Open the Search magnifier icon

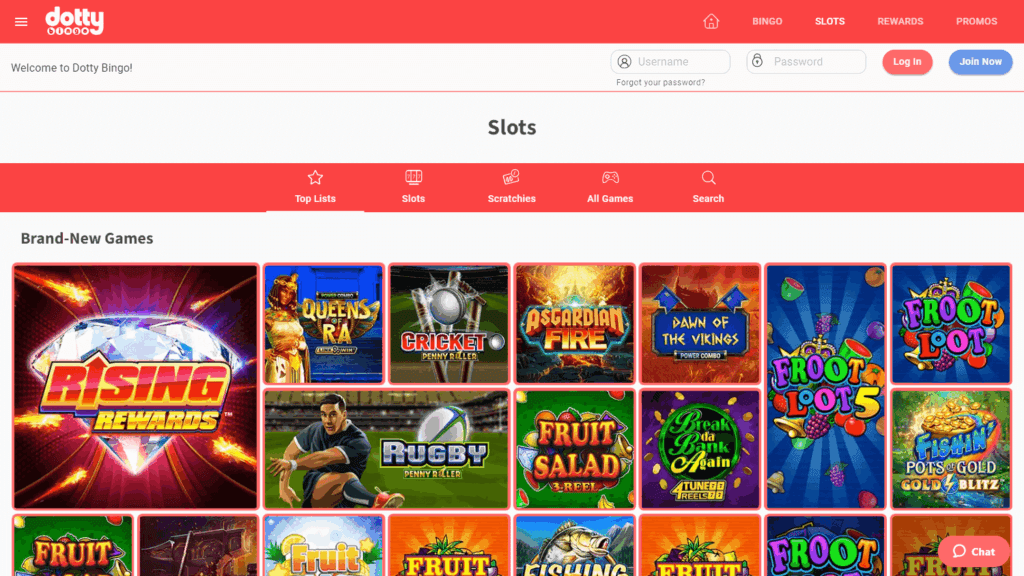709,178
